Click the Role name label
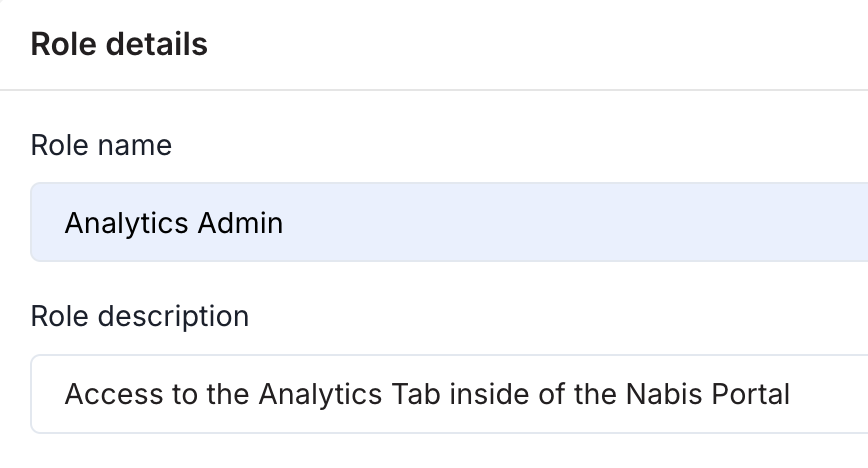Viewport: 868px width, 468px height. coord(101,145)
